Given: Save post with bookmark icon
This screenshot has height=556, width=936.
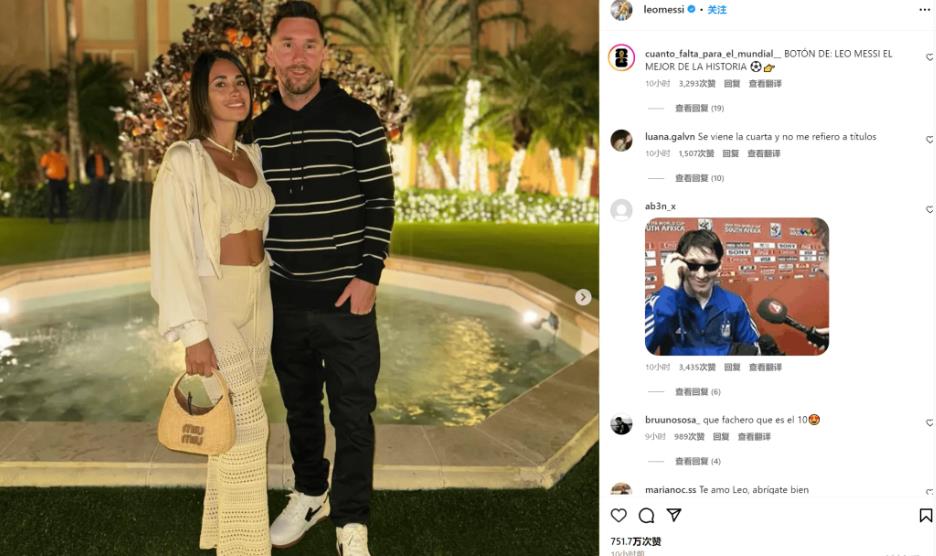Looking at the screenshot, I should [x=925, y=515].
